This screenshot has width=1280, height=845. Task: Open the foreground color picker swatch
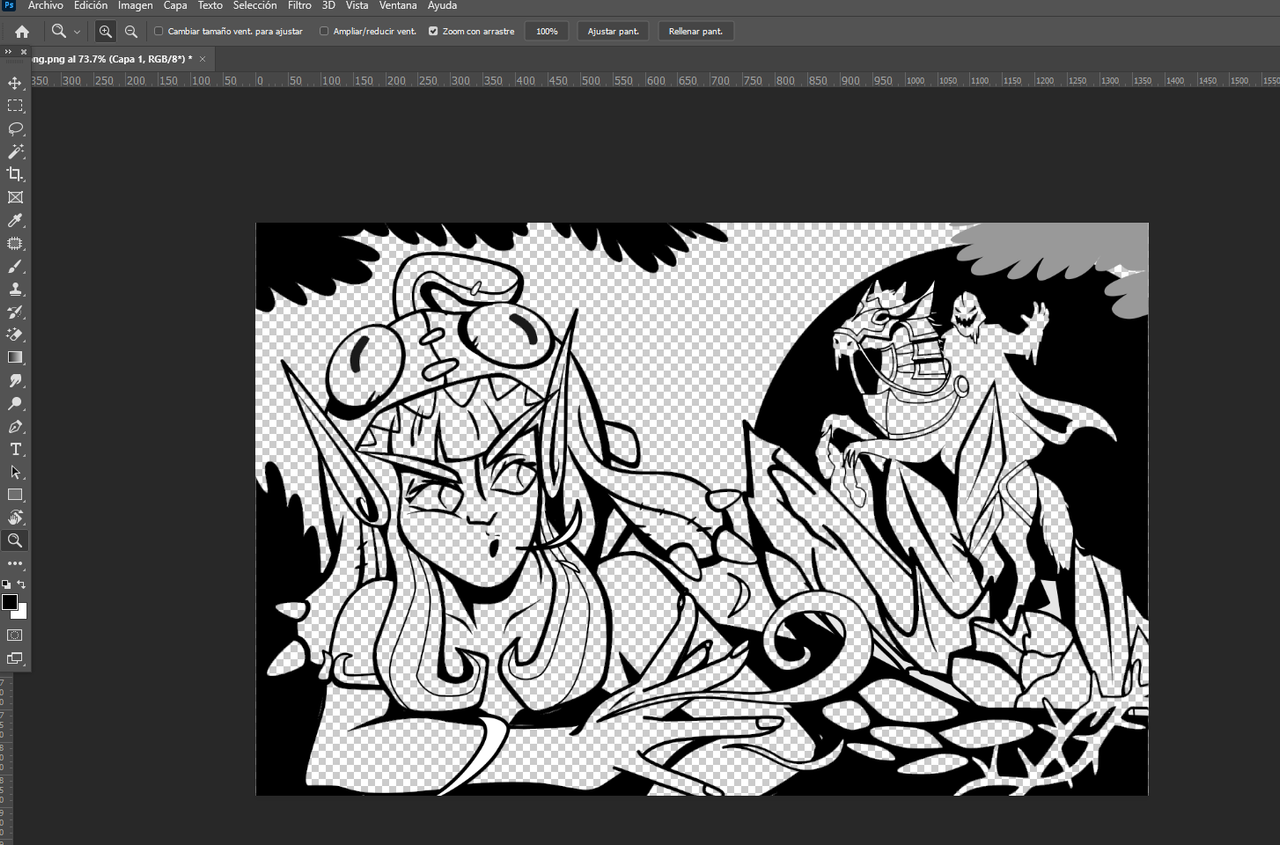9,601
